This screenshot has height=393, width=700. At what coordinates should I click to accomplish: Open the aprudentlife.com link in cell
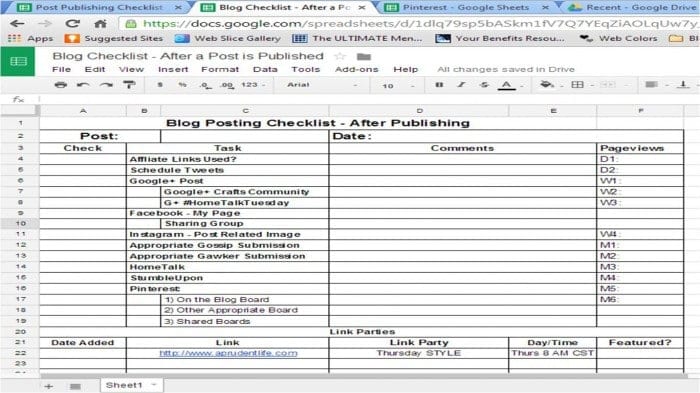click(x=228, y=353)
